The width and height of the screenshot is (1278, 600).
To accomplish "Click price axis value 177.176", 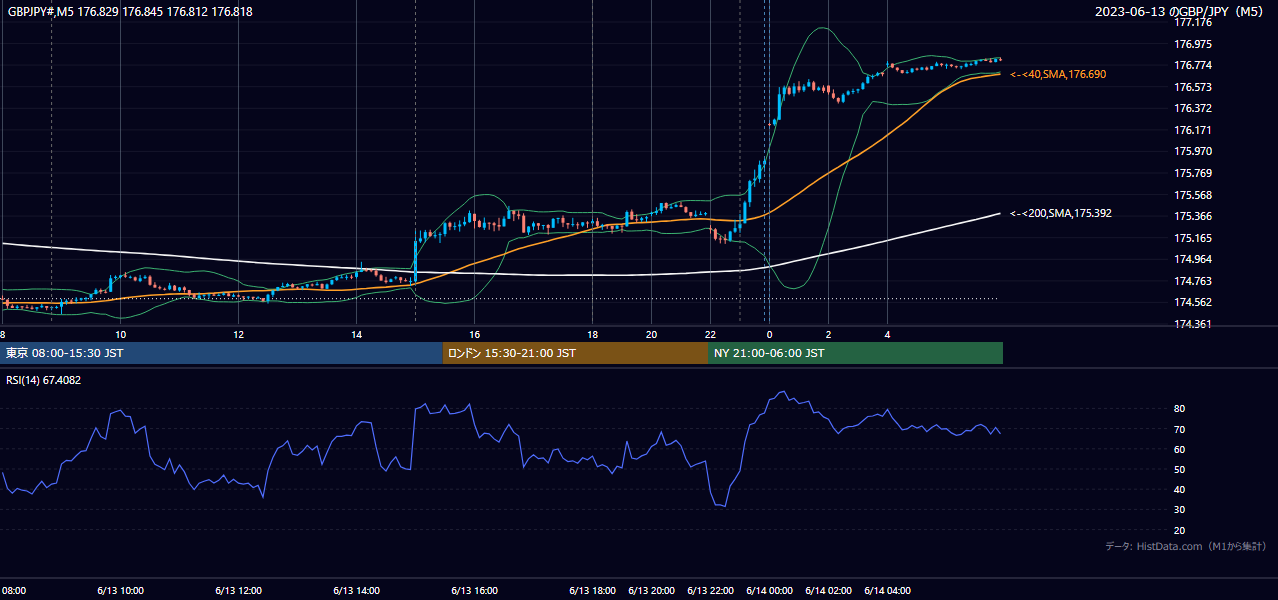I will tap(1194, 23).
